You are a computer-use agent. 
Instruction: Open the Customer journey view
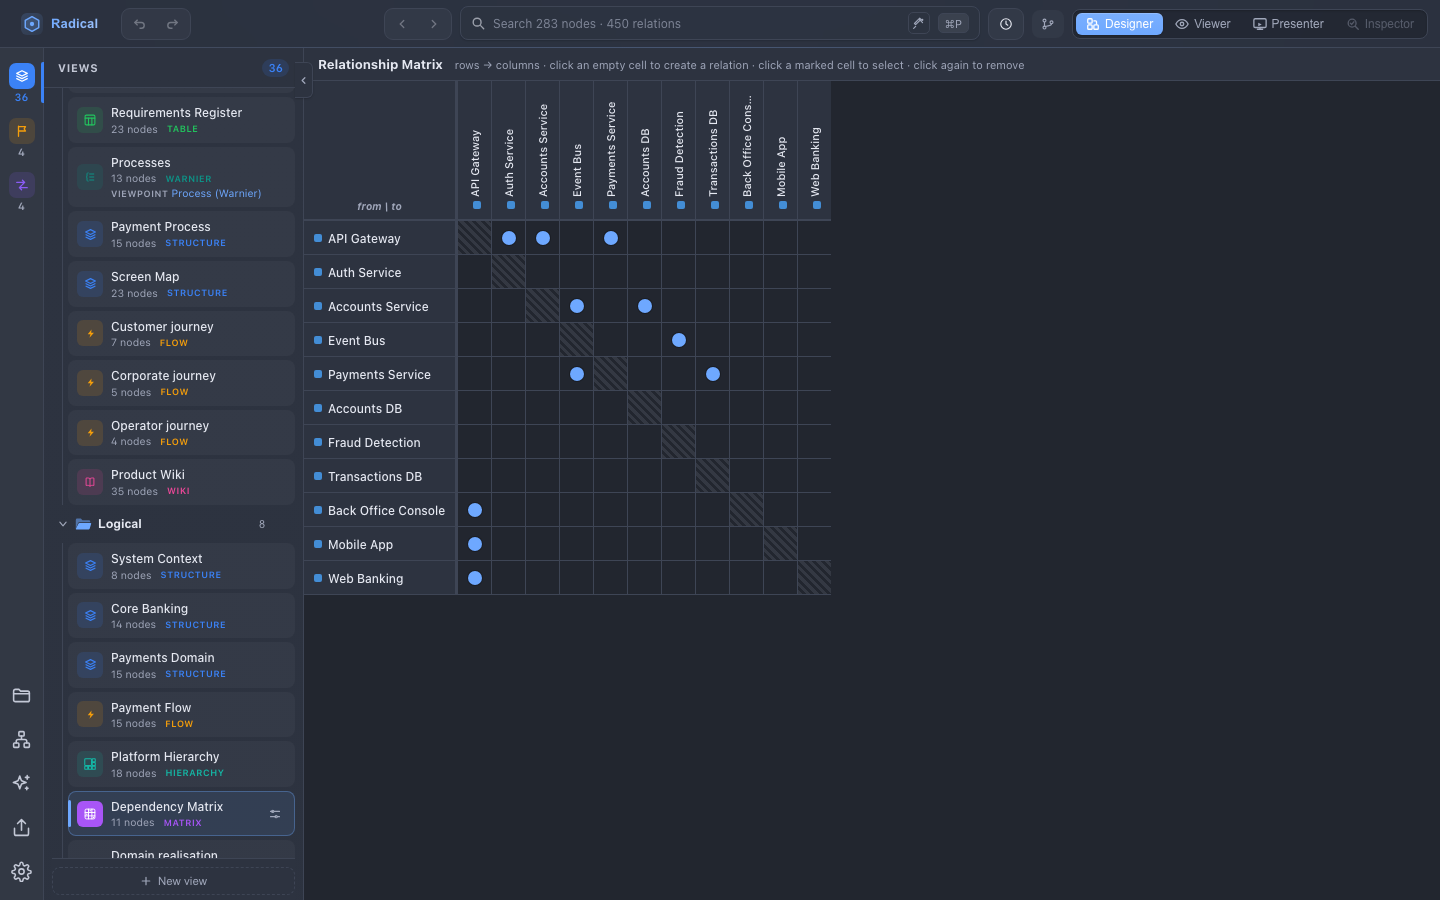point(181,334)
